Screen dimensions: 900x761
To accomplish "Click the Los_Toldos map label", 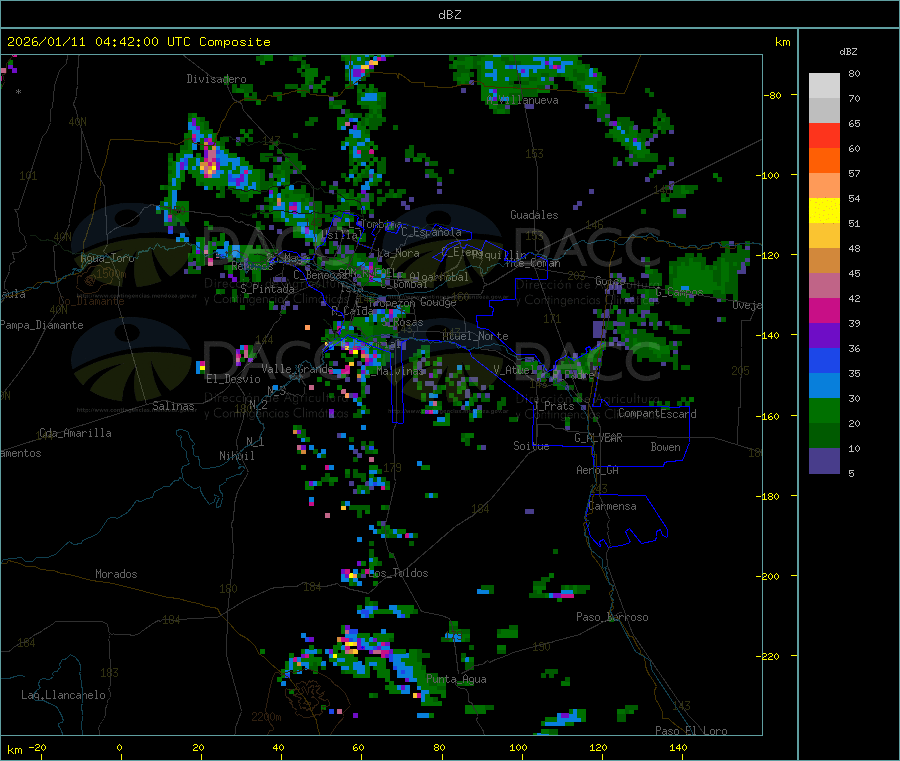I will (398, 573).
